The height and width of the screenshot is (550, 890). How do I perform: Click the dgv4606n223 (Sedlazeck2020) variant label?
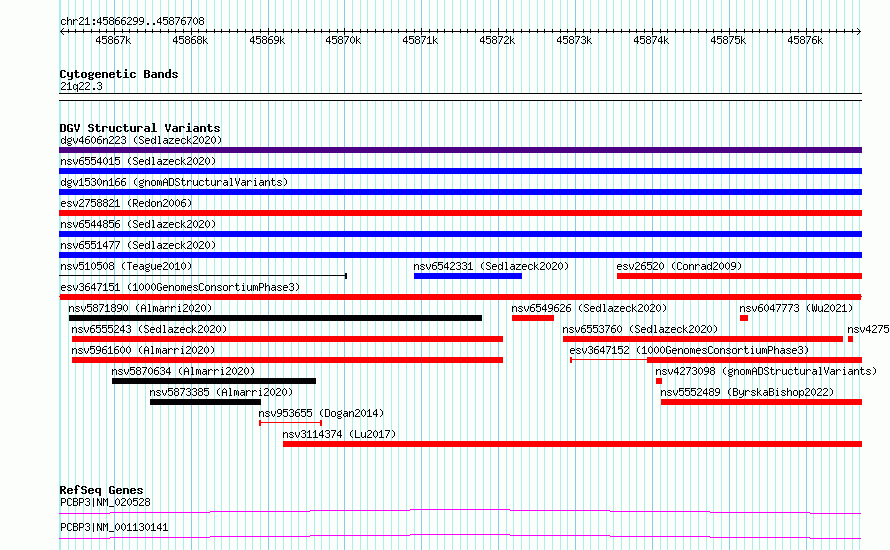[x=141, y=140]
